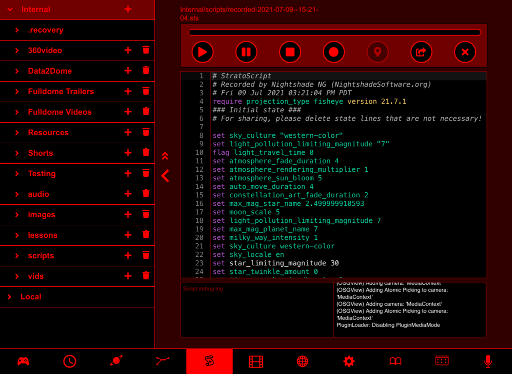Collapse the Internal tree chevron
512x374 pixels.
[10, 9]
